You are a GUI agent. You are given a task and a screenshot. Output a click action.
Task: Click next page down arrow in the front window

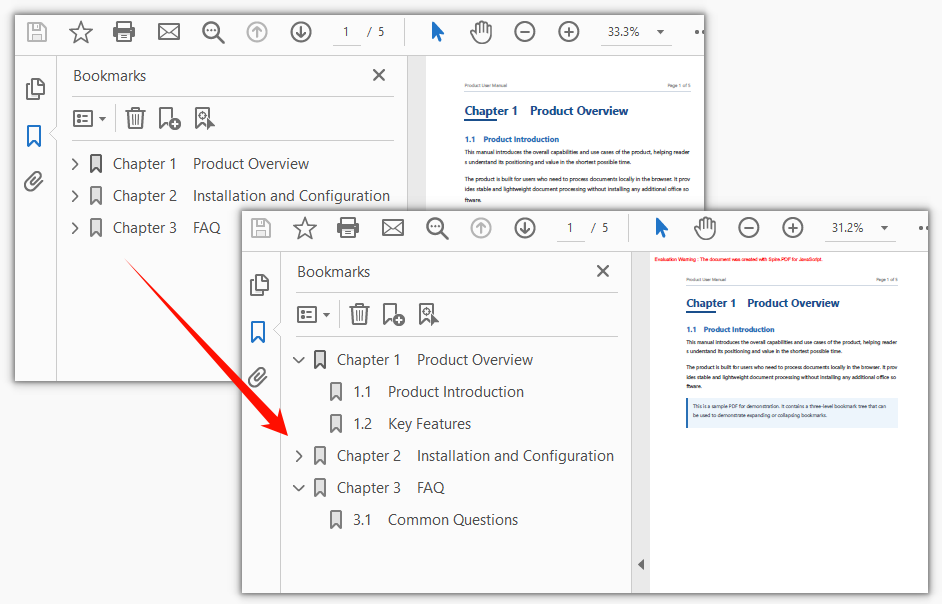tap(525, 228)
